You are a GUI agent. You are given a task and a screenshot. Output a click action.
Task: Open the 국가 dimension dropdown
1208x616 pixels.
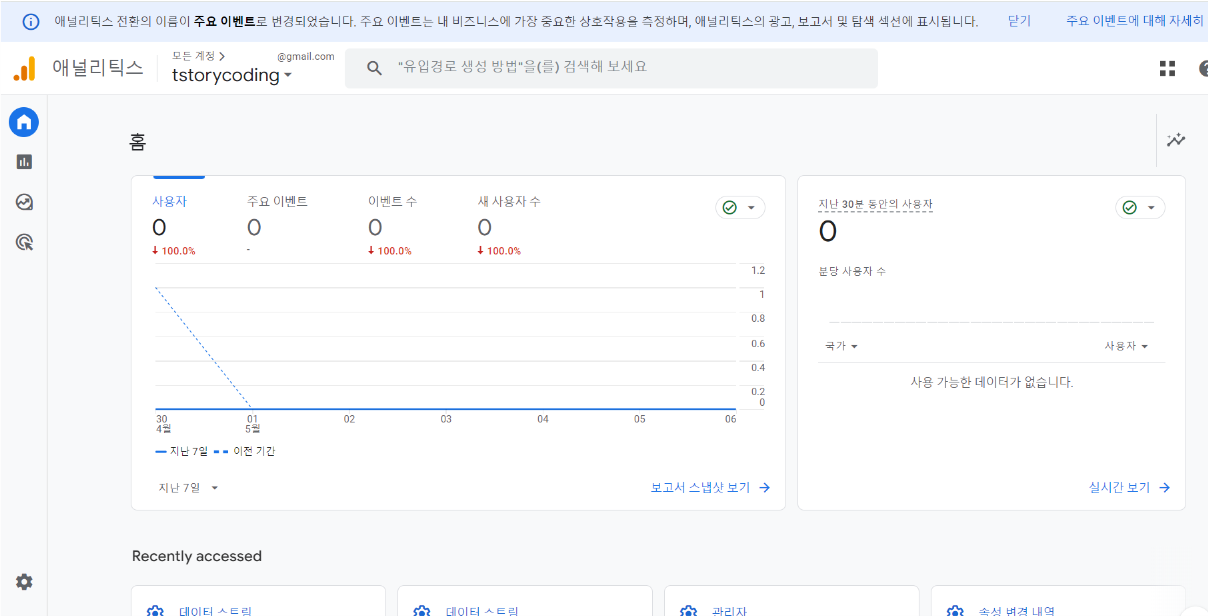(840, 345)
